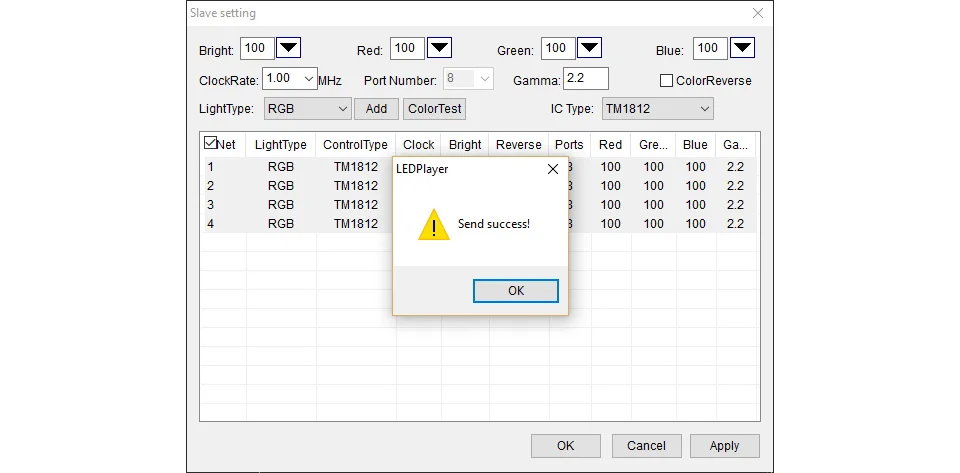Click TM1812 cell in row 3
Viewport: 960px width, 473px height.
(356, 204)
